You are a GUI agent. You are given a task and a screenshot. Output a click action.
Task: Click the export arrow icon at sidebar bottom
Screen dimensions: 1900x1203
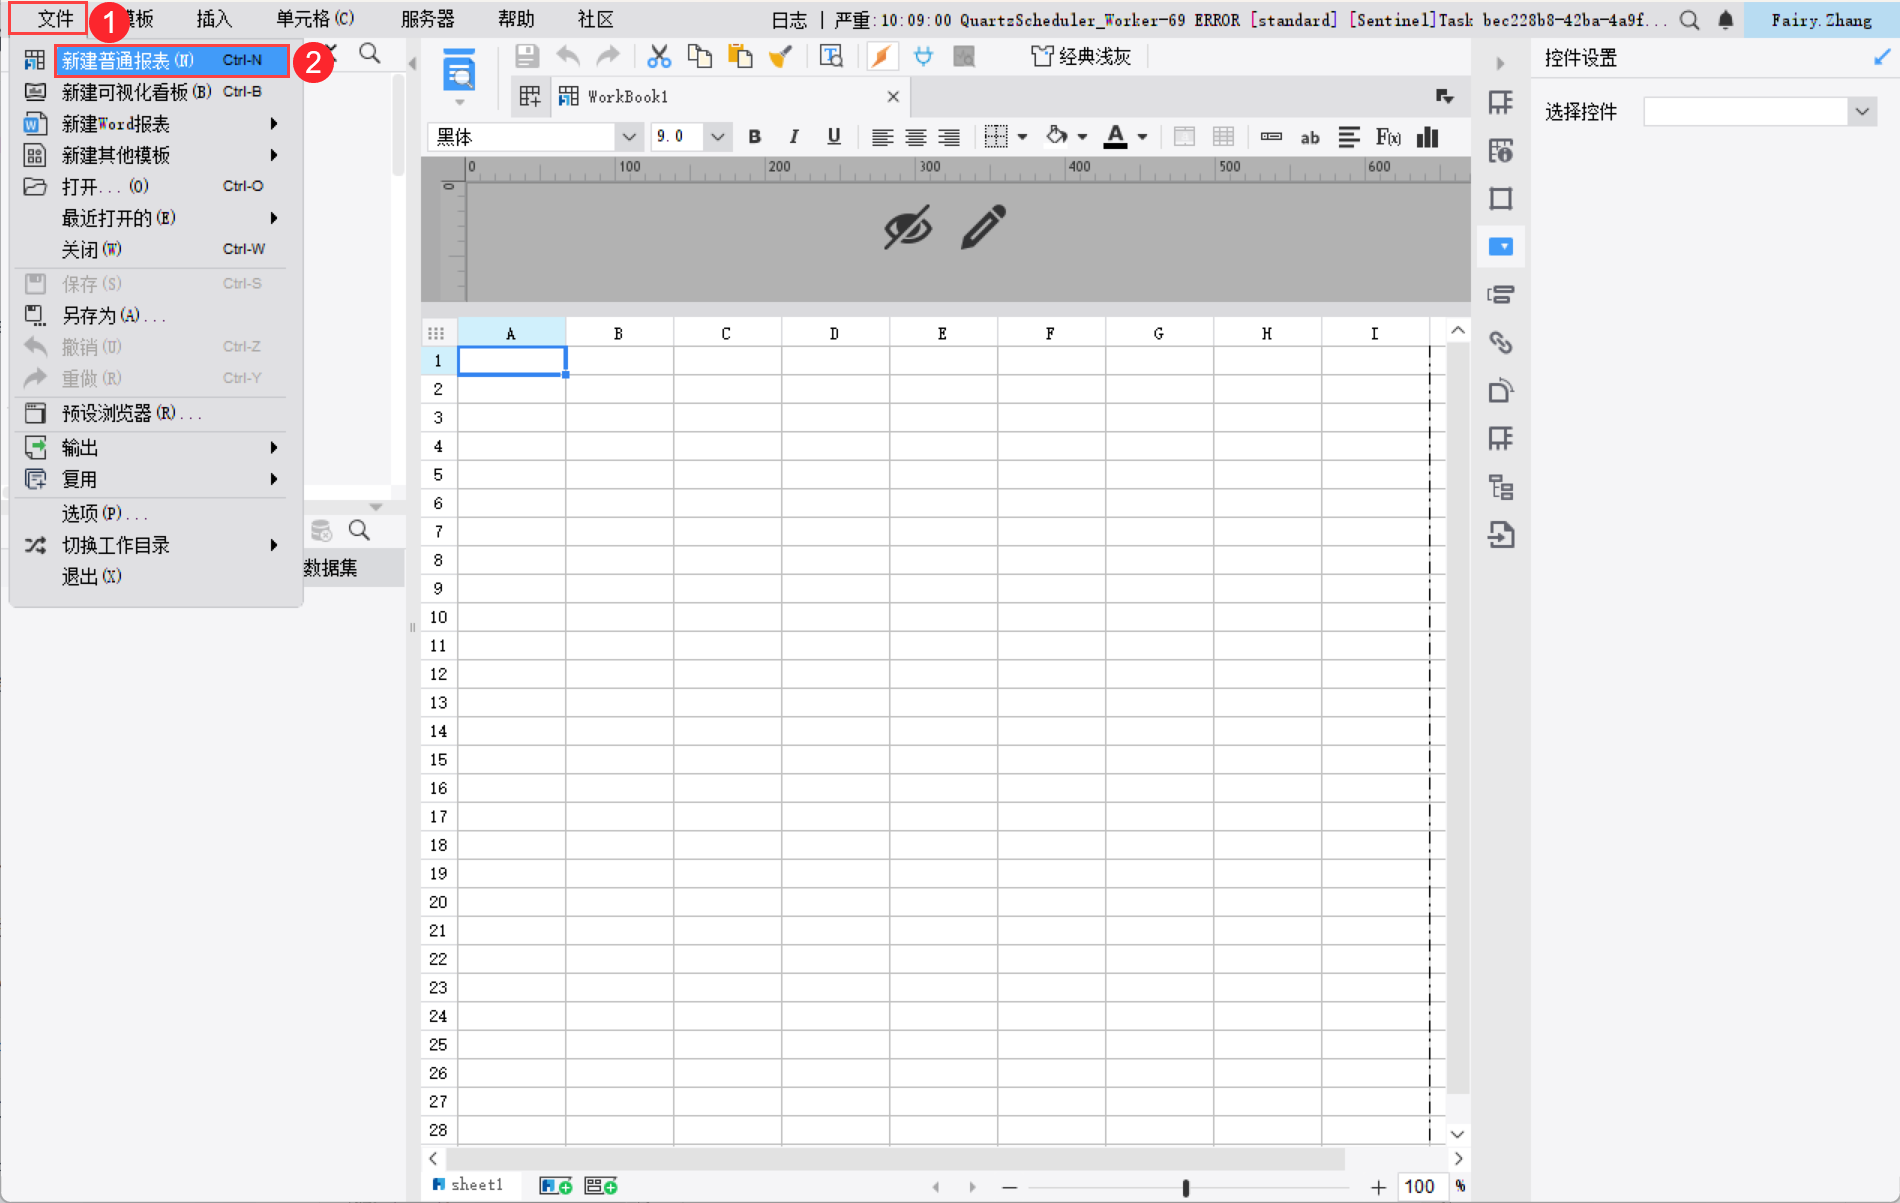pos(1501,535)
